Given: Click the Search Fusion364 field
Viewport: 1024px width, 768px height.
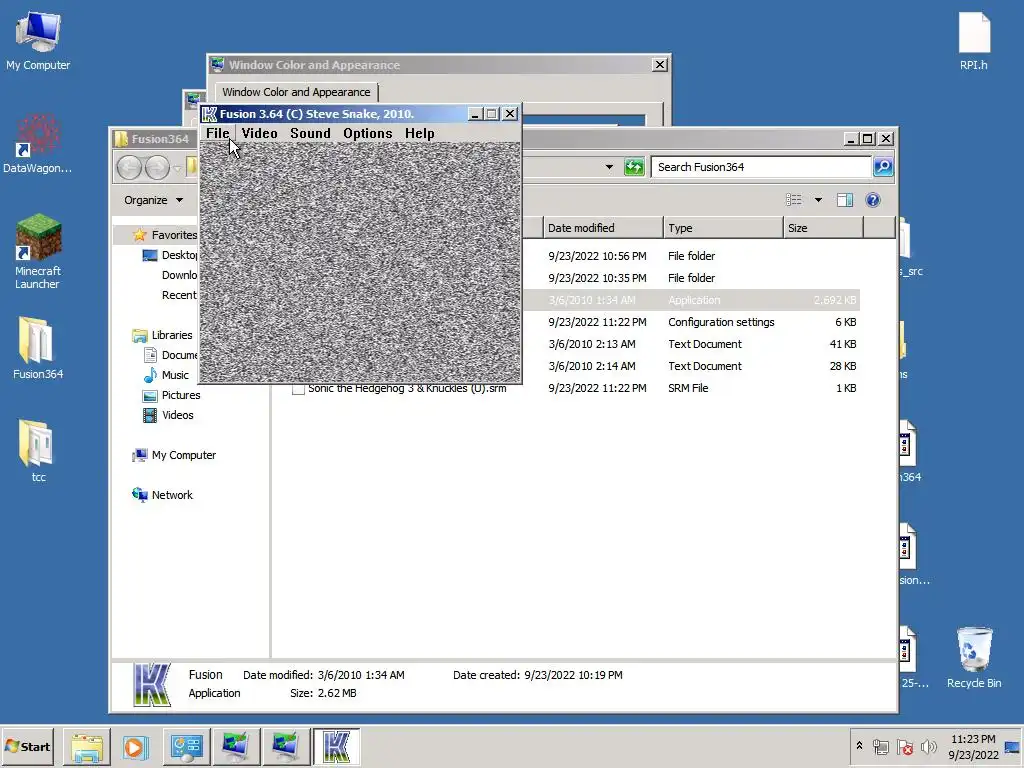Looking at the screenshot, I should (x=761, y=167).
